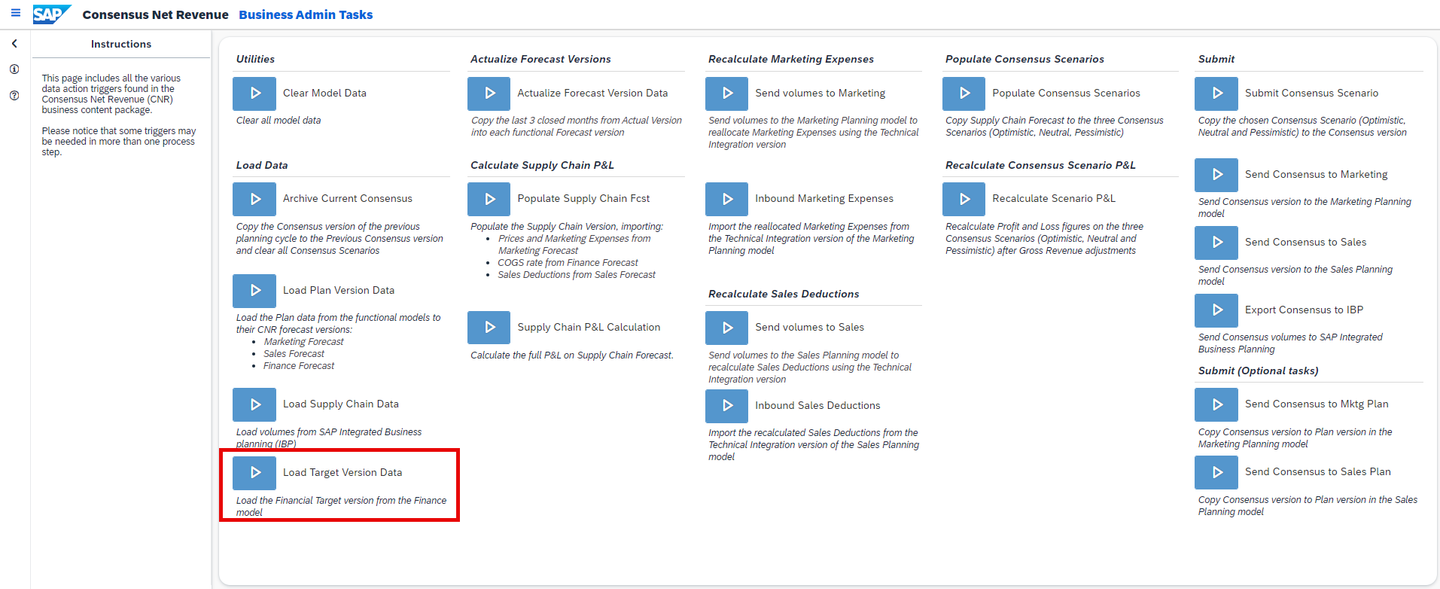This screenshot has width=1440, height=589.
Task: Run the Clear Model Data trigger
Action: (254, 93)
